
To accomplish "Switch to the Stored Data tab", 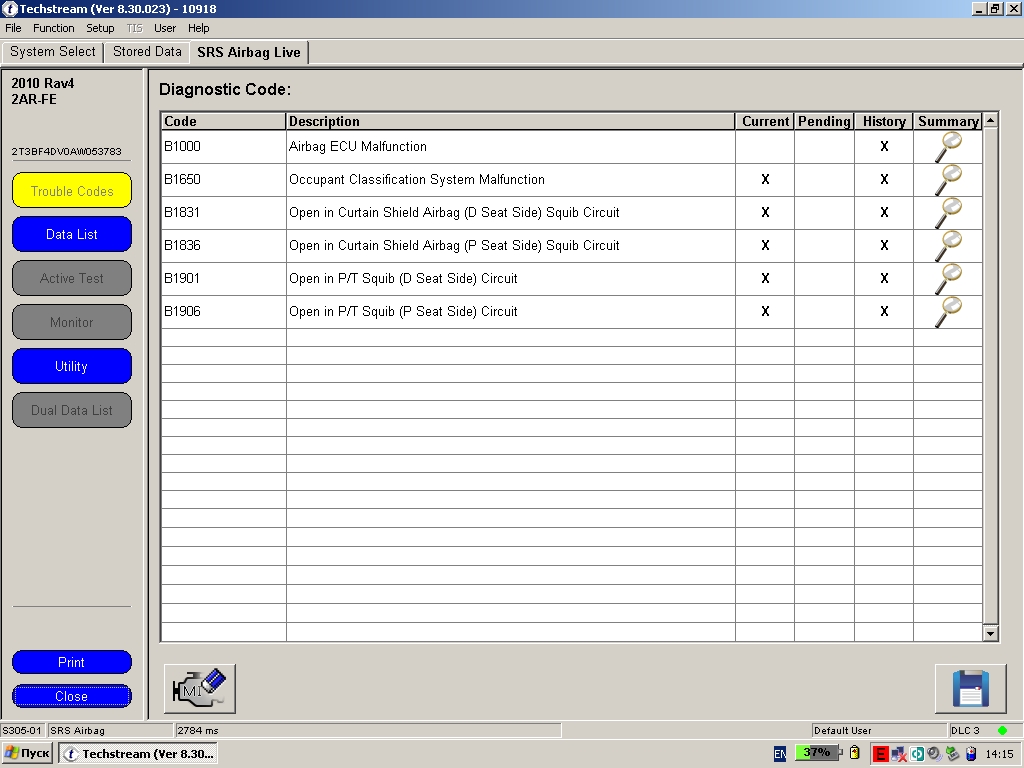I will 147,52.
